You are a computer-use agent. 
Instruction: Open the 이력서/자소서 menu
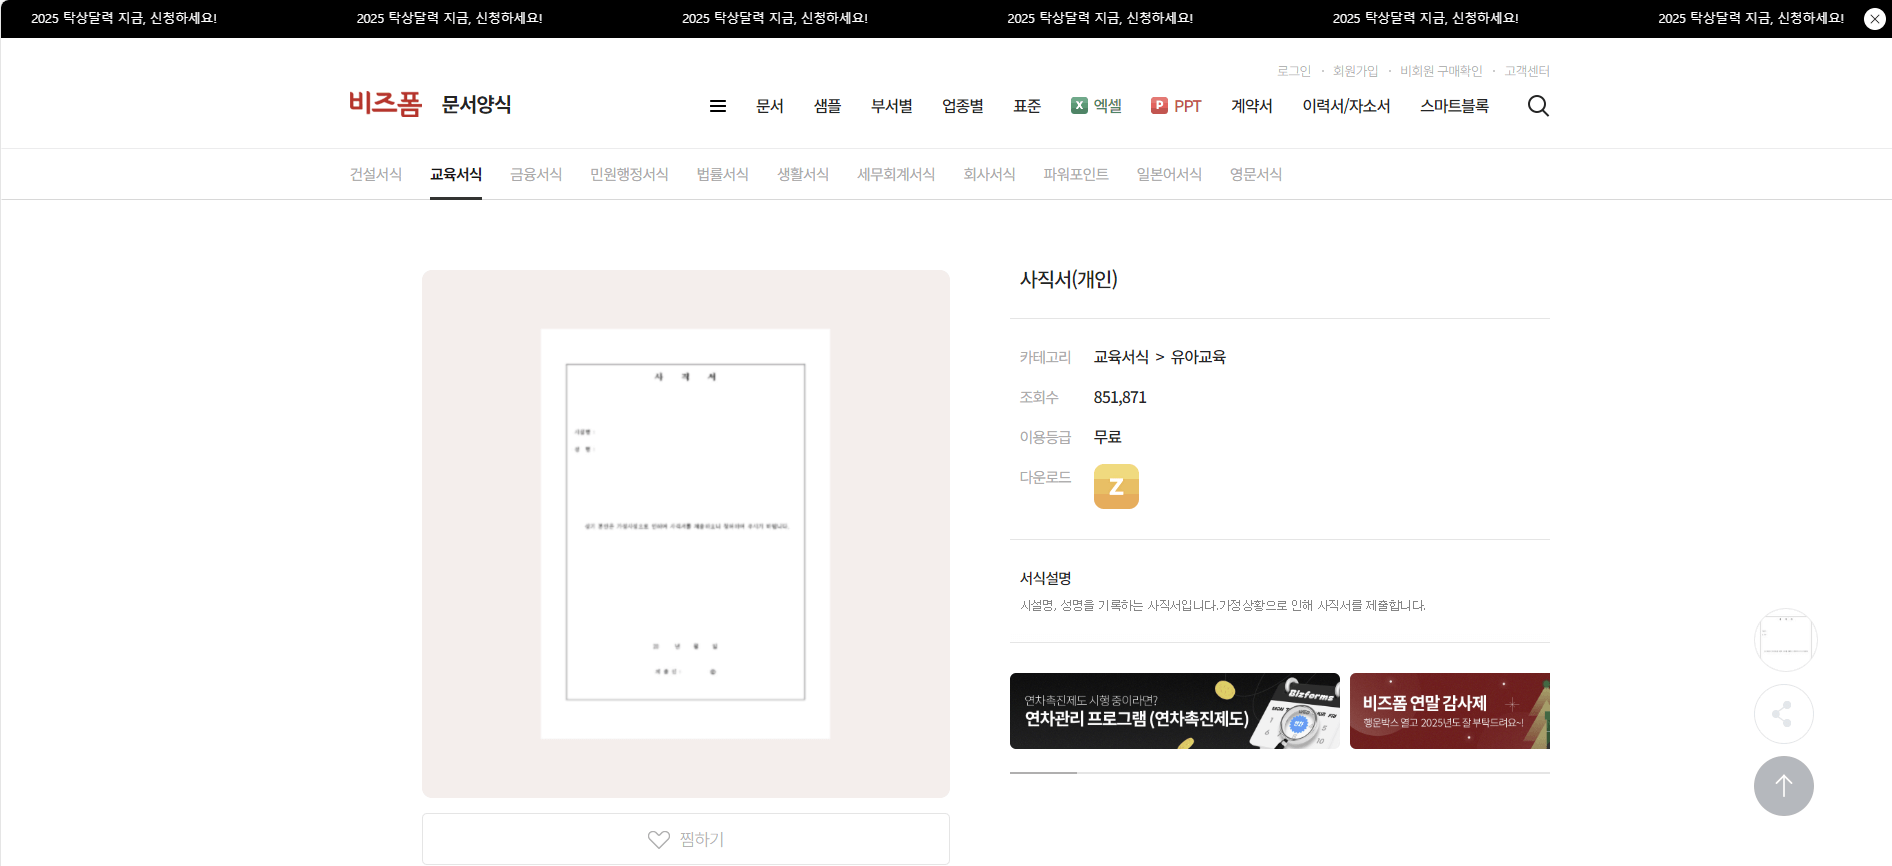(x=1346, y=106)
